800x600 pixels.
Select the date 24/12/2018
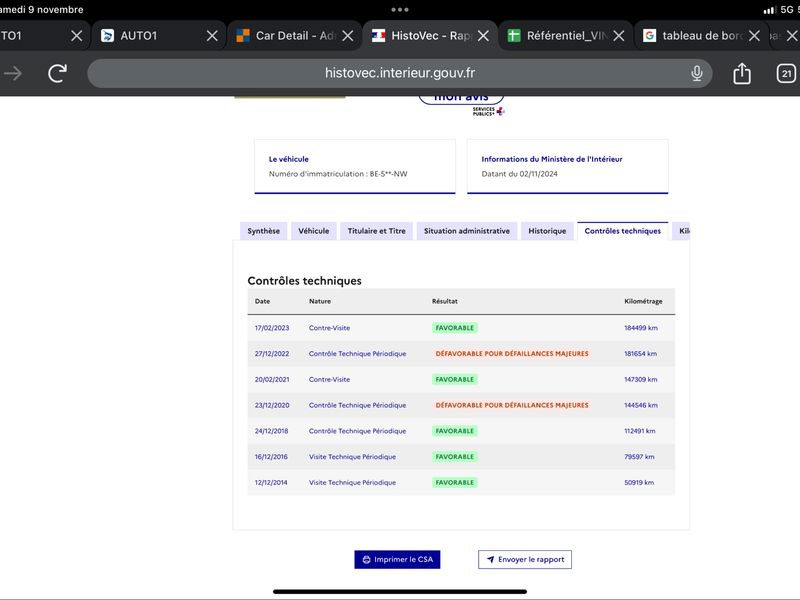pyautogui.click(x=271, y=431)
